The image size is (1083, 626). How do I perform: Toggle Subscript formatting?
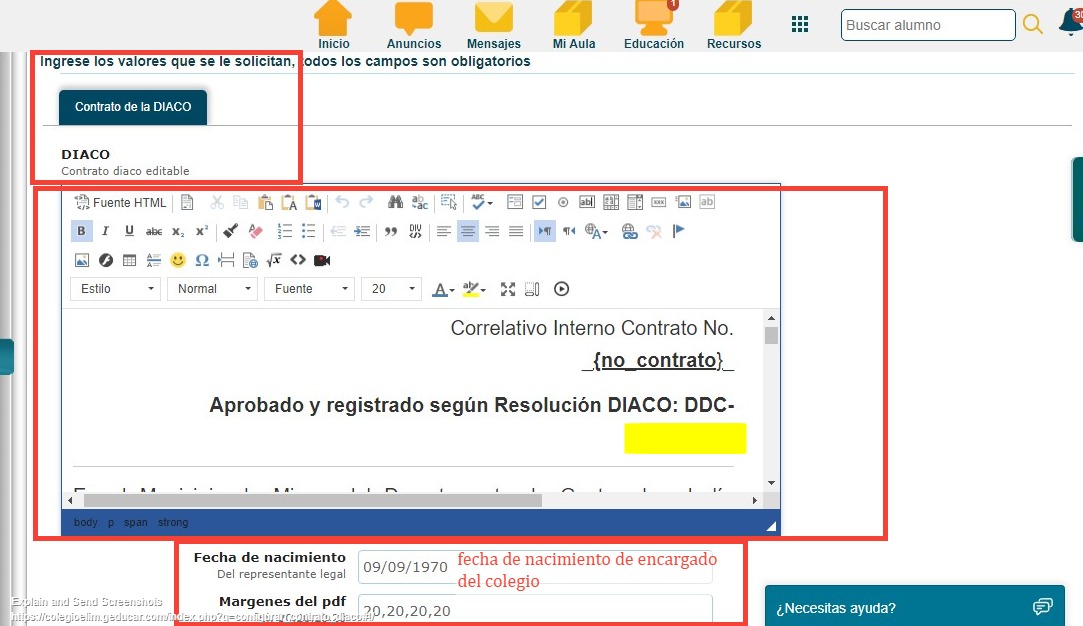tap(178, 231)
